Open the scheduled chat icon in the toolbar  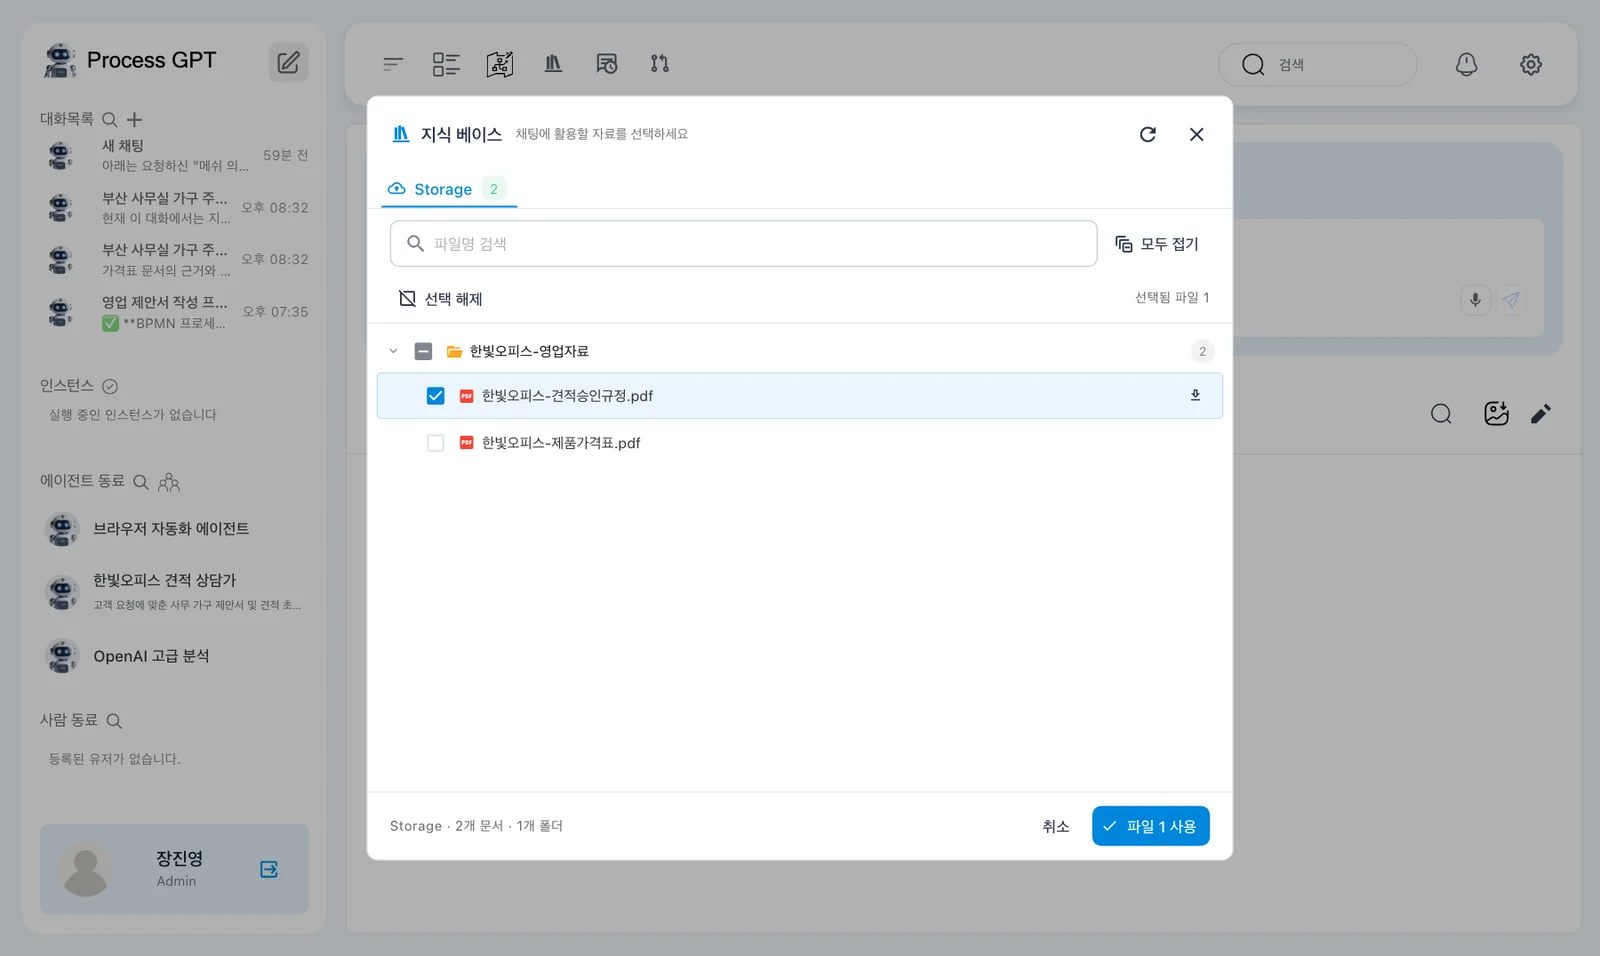pyautogui.click(x=607, y=64)
